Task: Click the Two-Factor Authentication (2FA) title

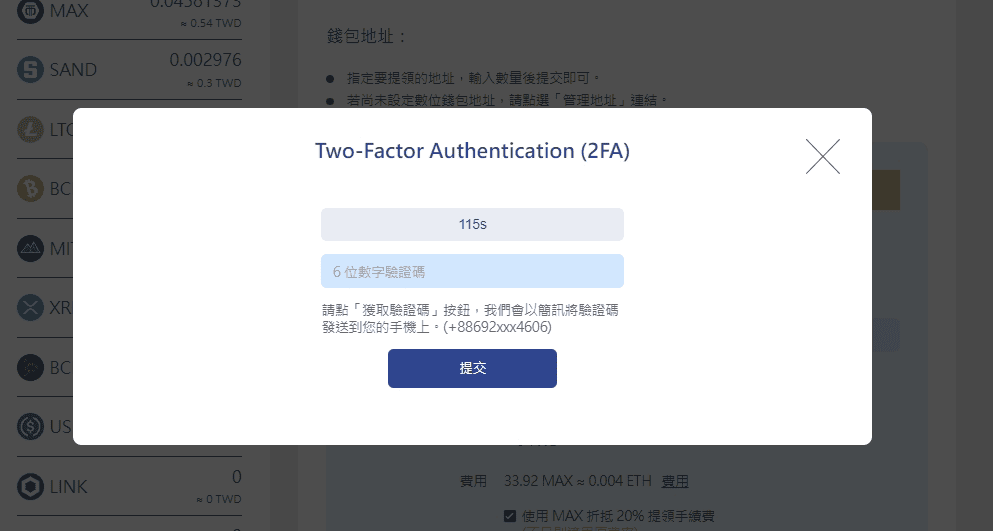Action: (x=472, y=151)
